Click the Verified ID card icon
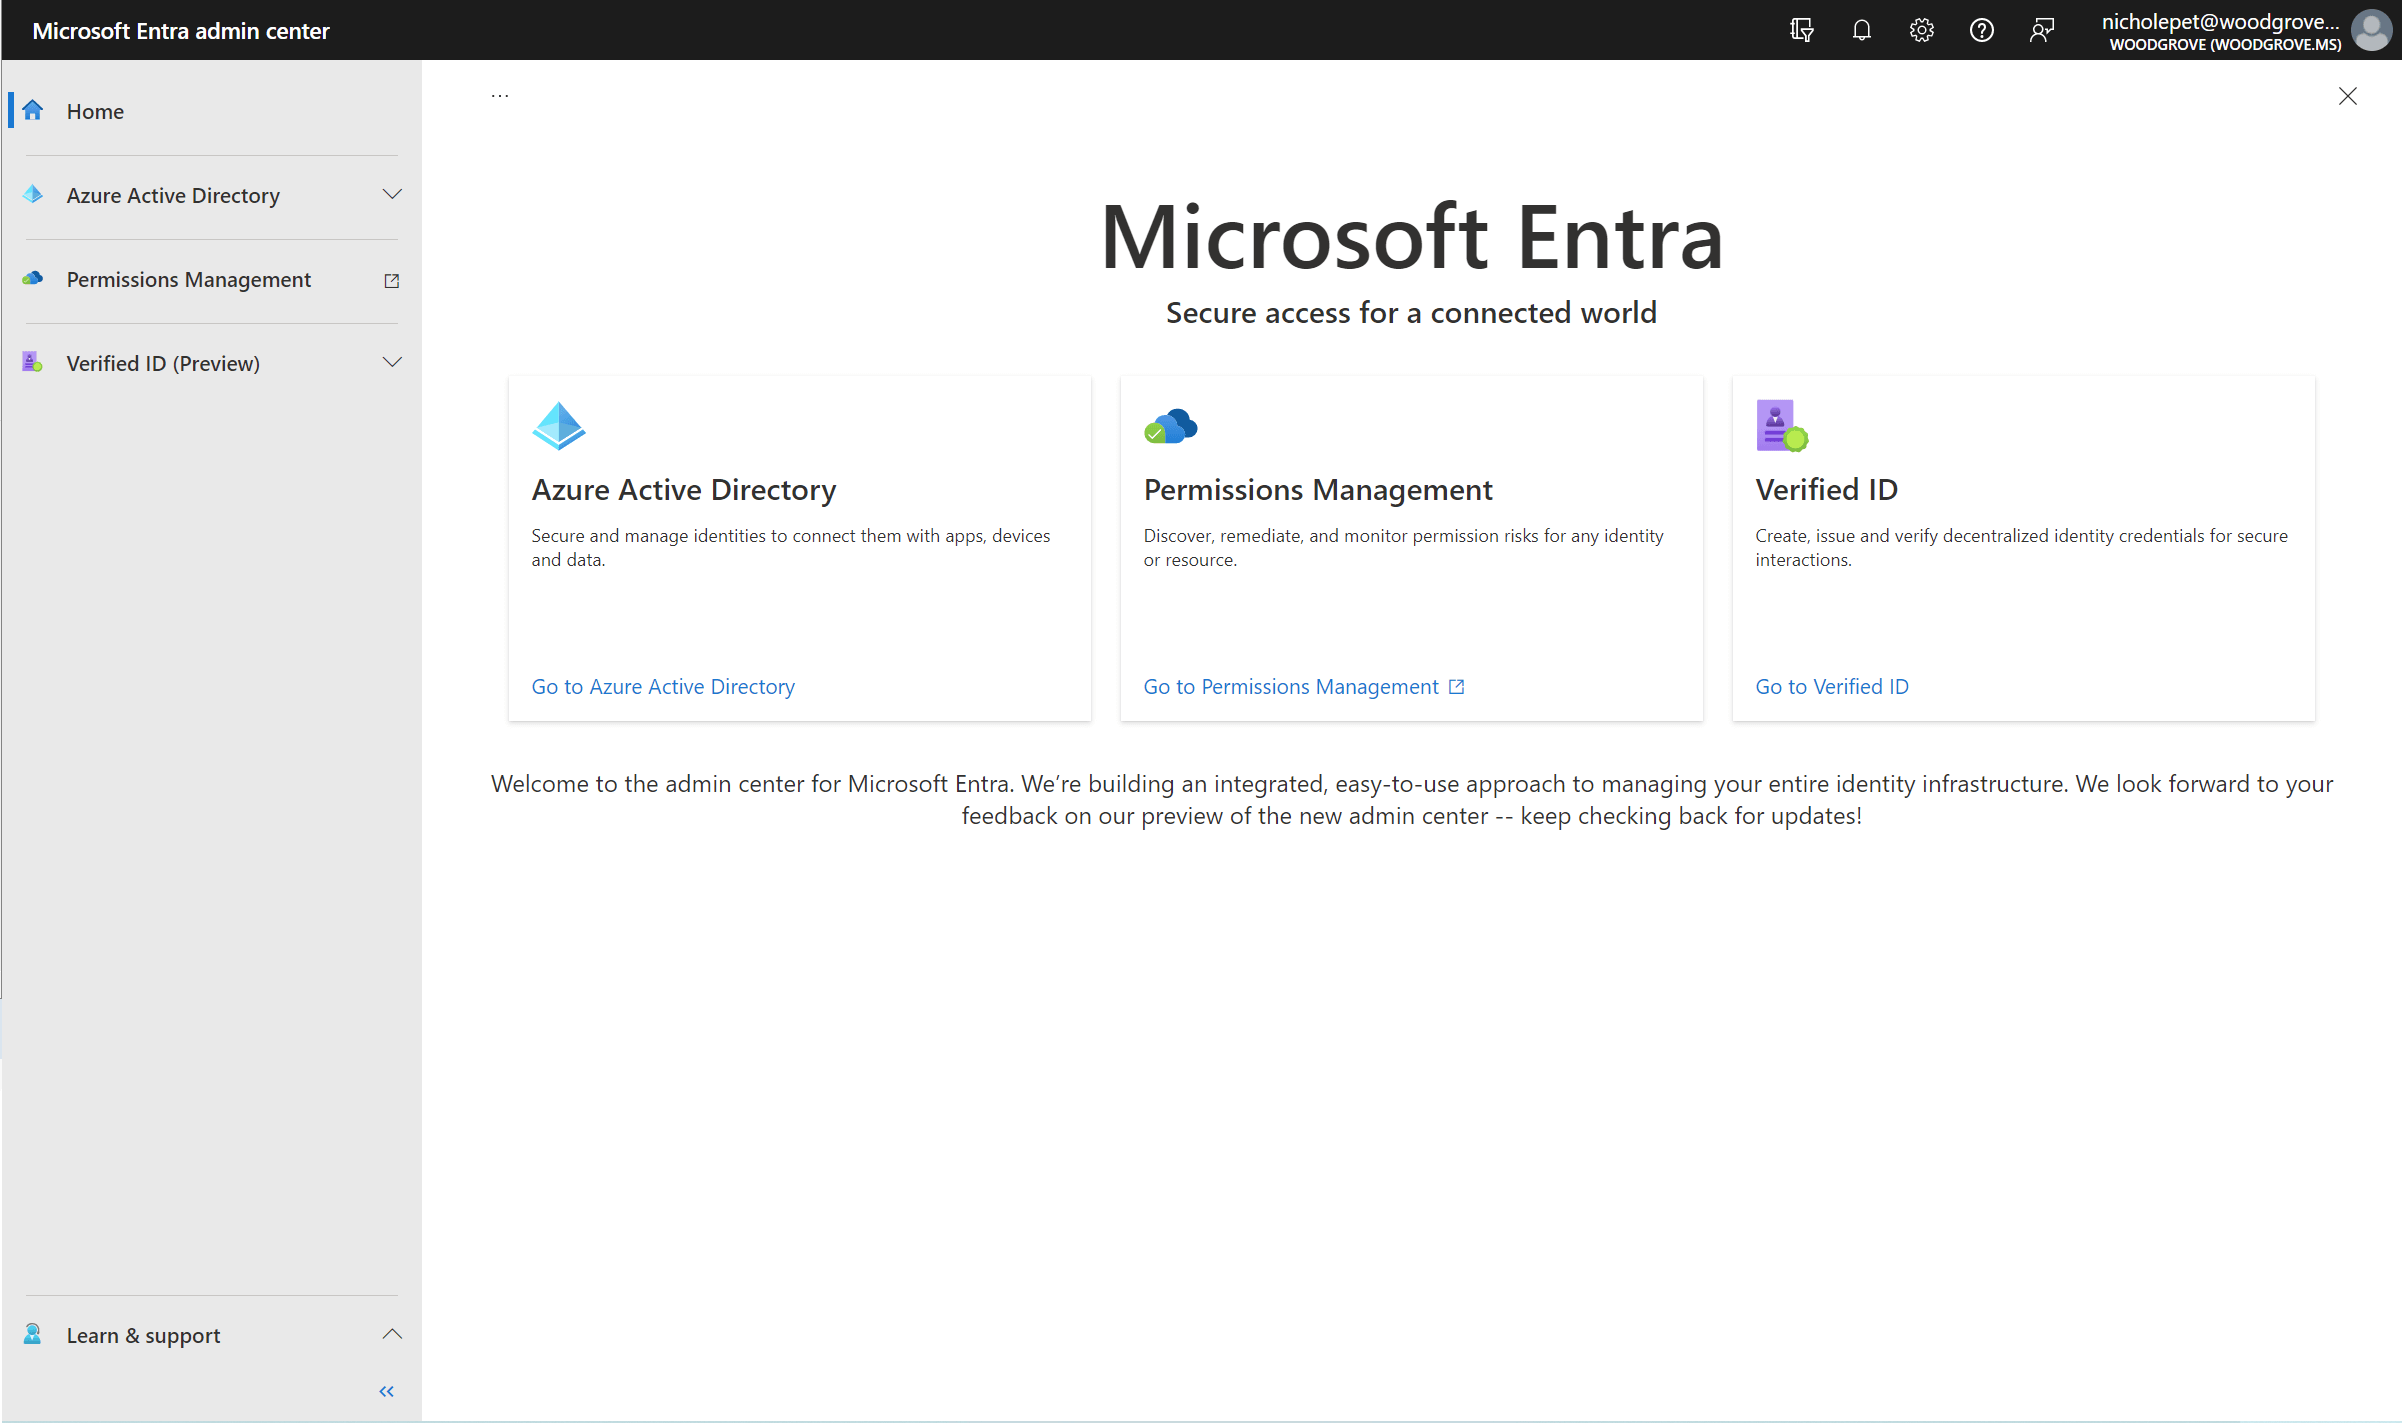 1782,426
